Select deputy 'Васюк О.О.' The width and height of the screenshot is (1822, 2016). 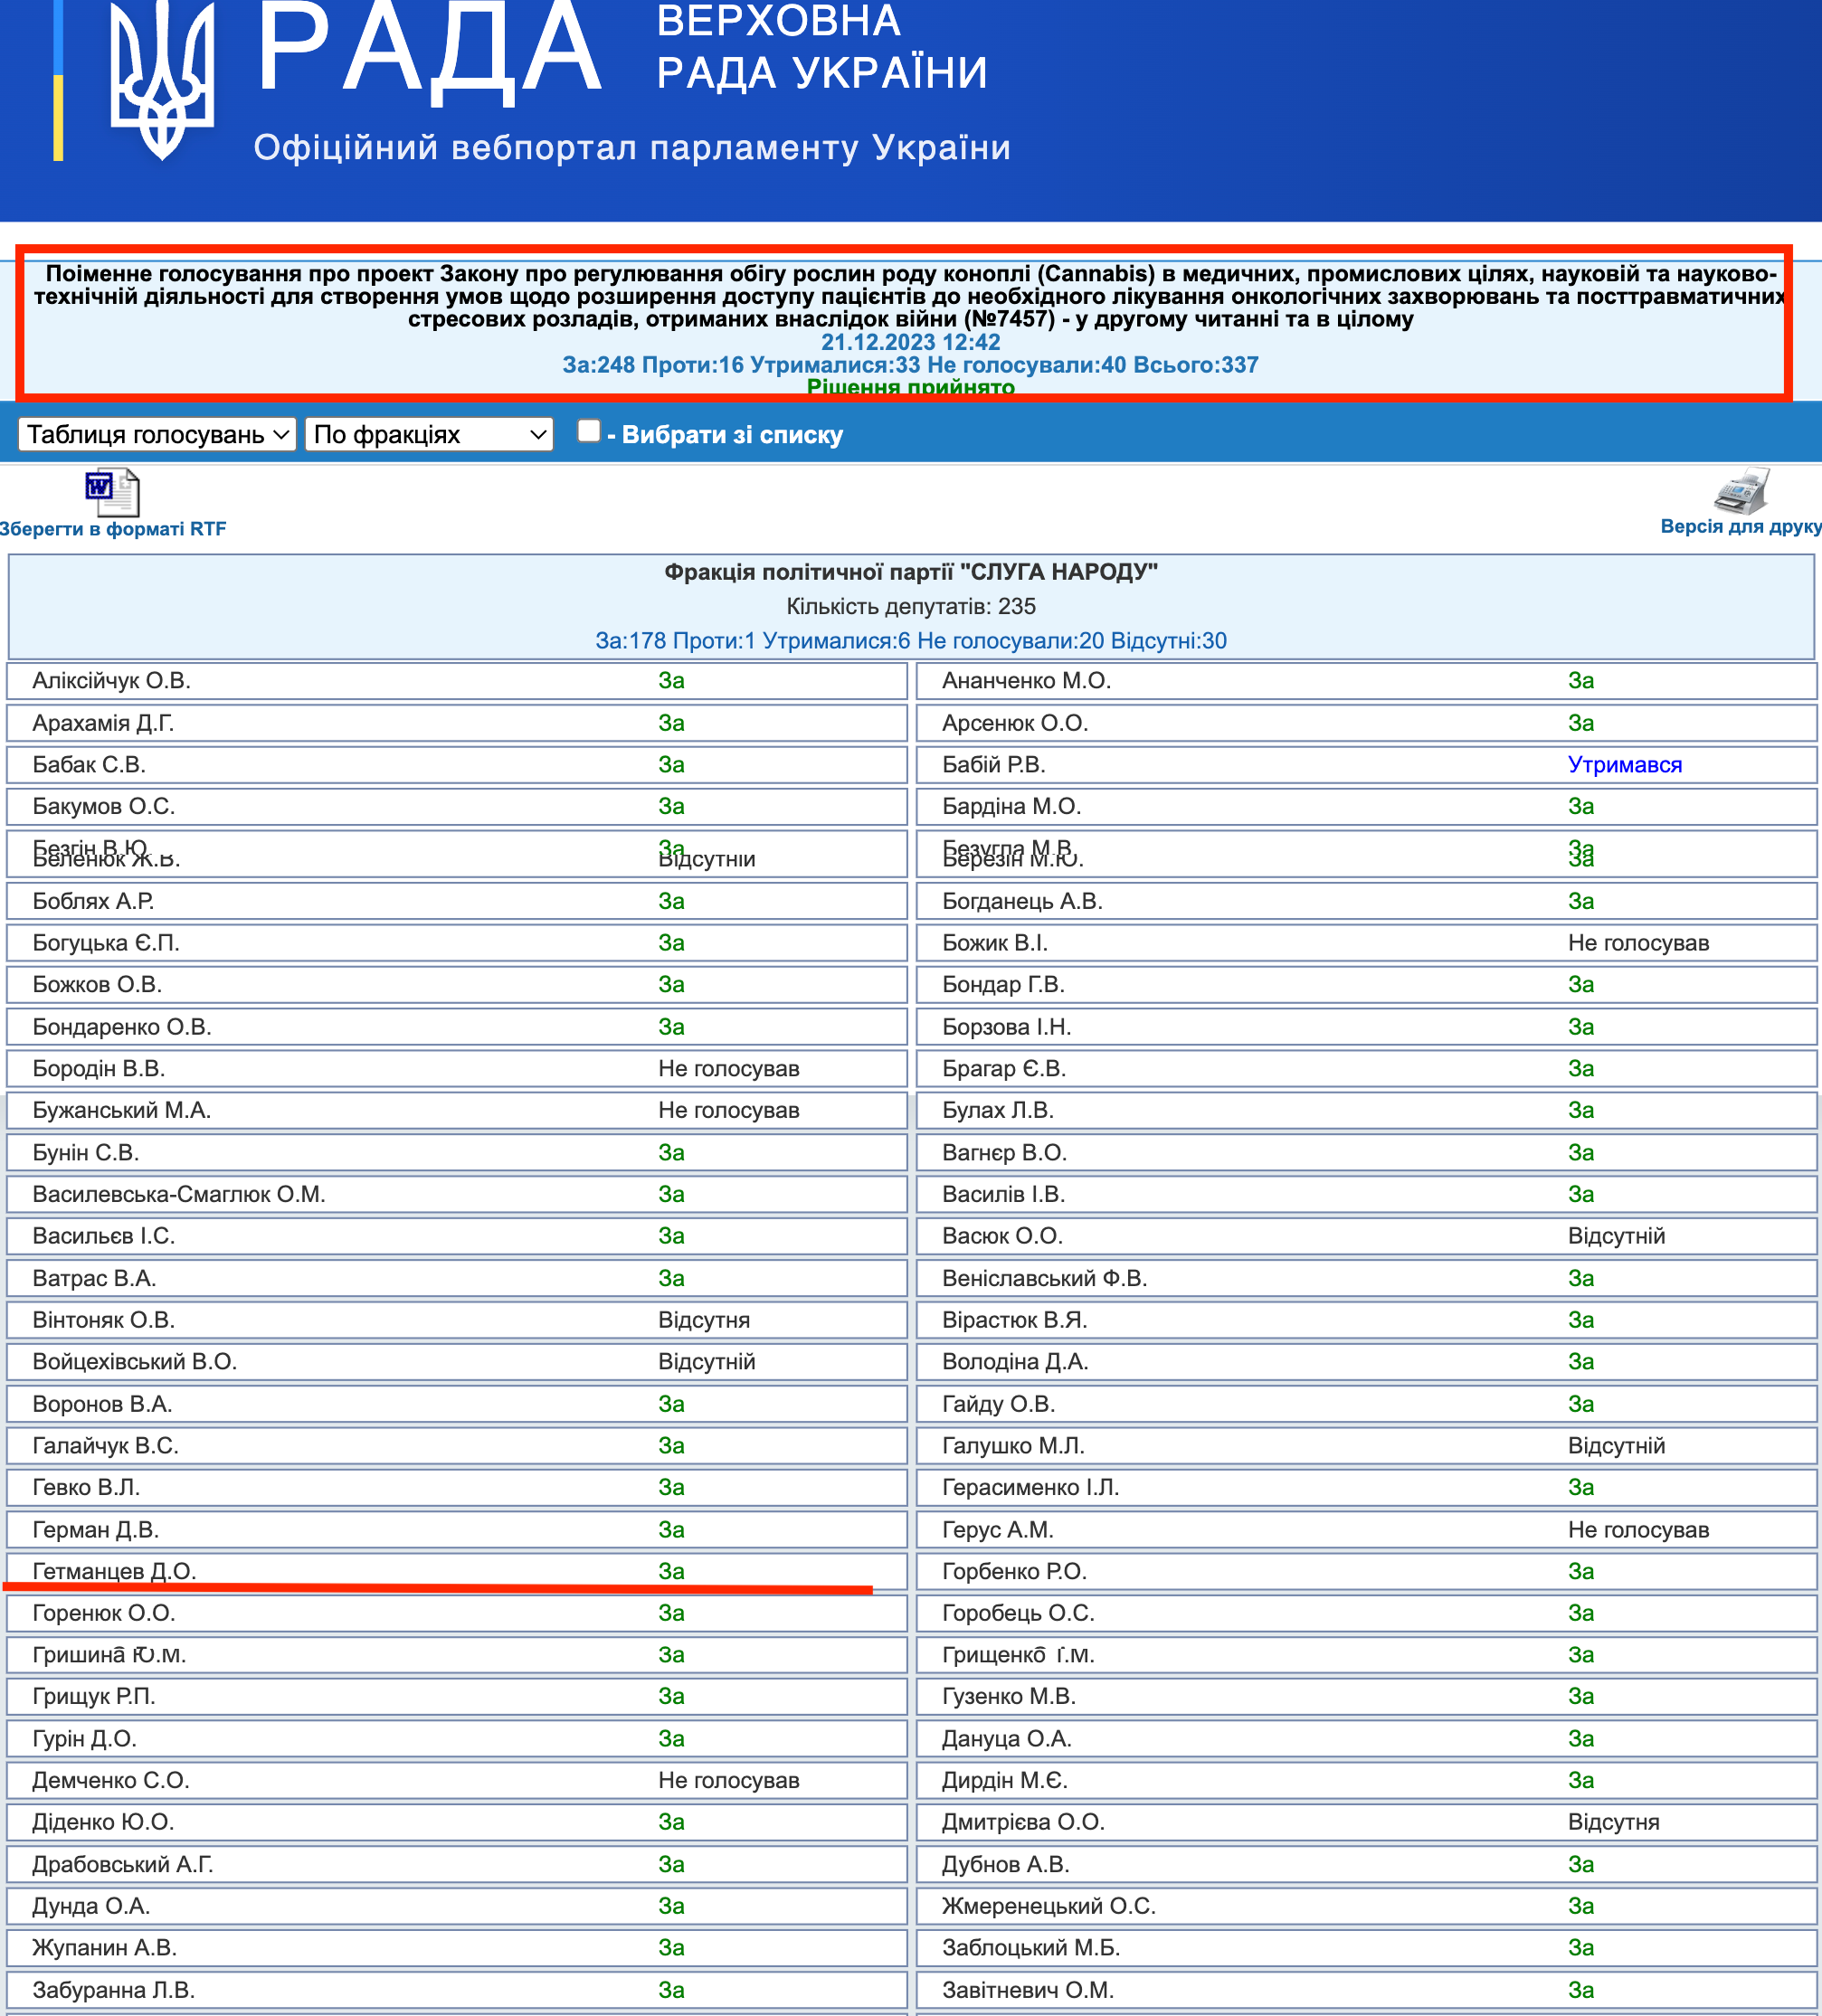1002,1236
